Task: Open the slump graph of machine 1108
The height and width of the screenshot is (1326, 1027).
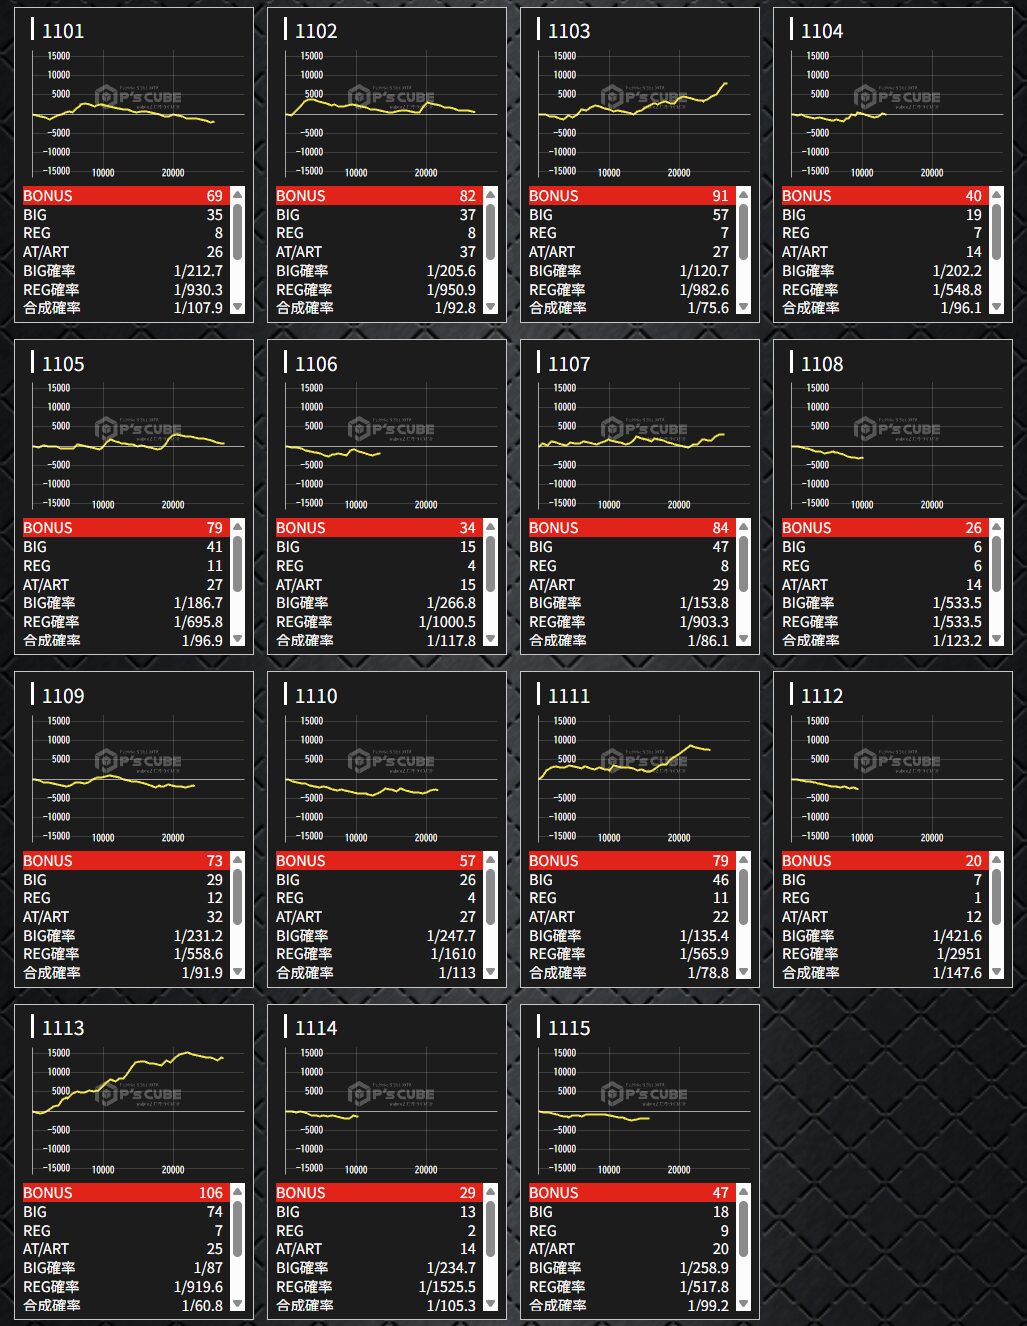Action: pyautogui.click(x=892, y=445)
